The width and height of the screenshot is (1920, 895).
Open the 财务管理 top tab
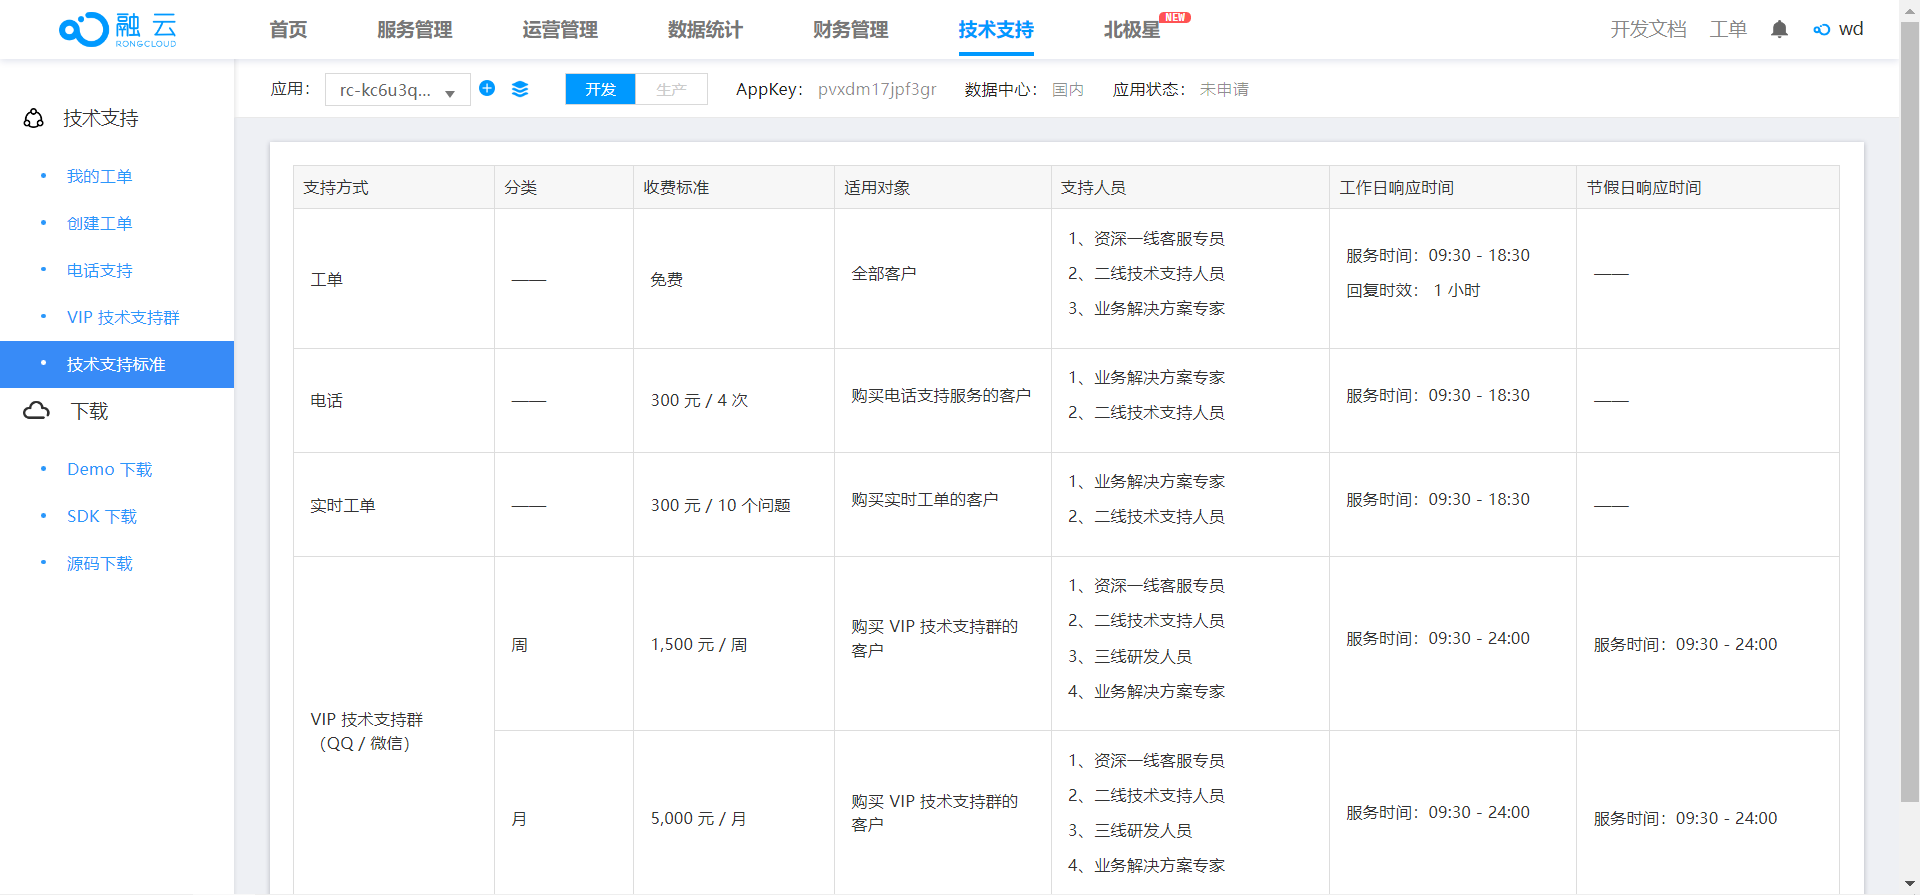pyautogui.click(x=850, y=30)
